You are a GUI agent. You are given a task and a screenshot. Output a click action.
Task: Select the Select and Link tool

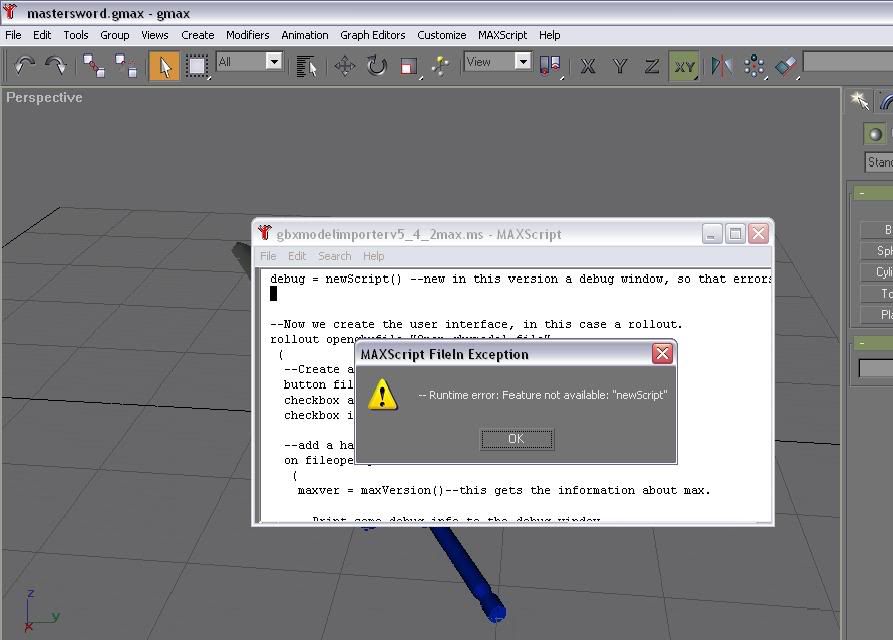point(94,66)
